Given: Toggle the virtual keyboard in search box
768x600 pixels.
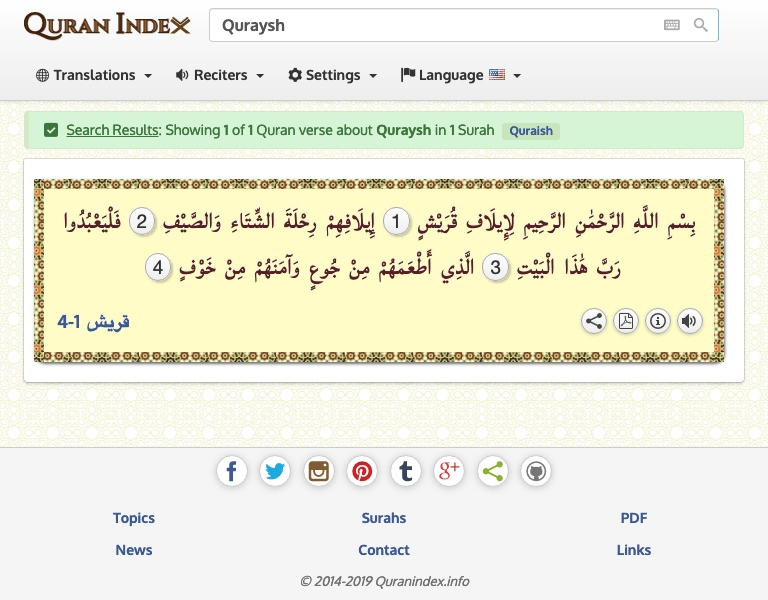Looking at the screenshot, I should pos(672,25).
